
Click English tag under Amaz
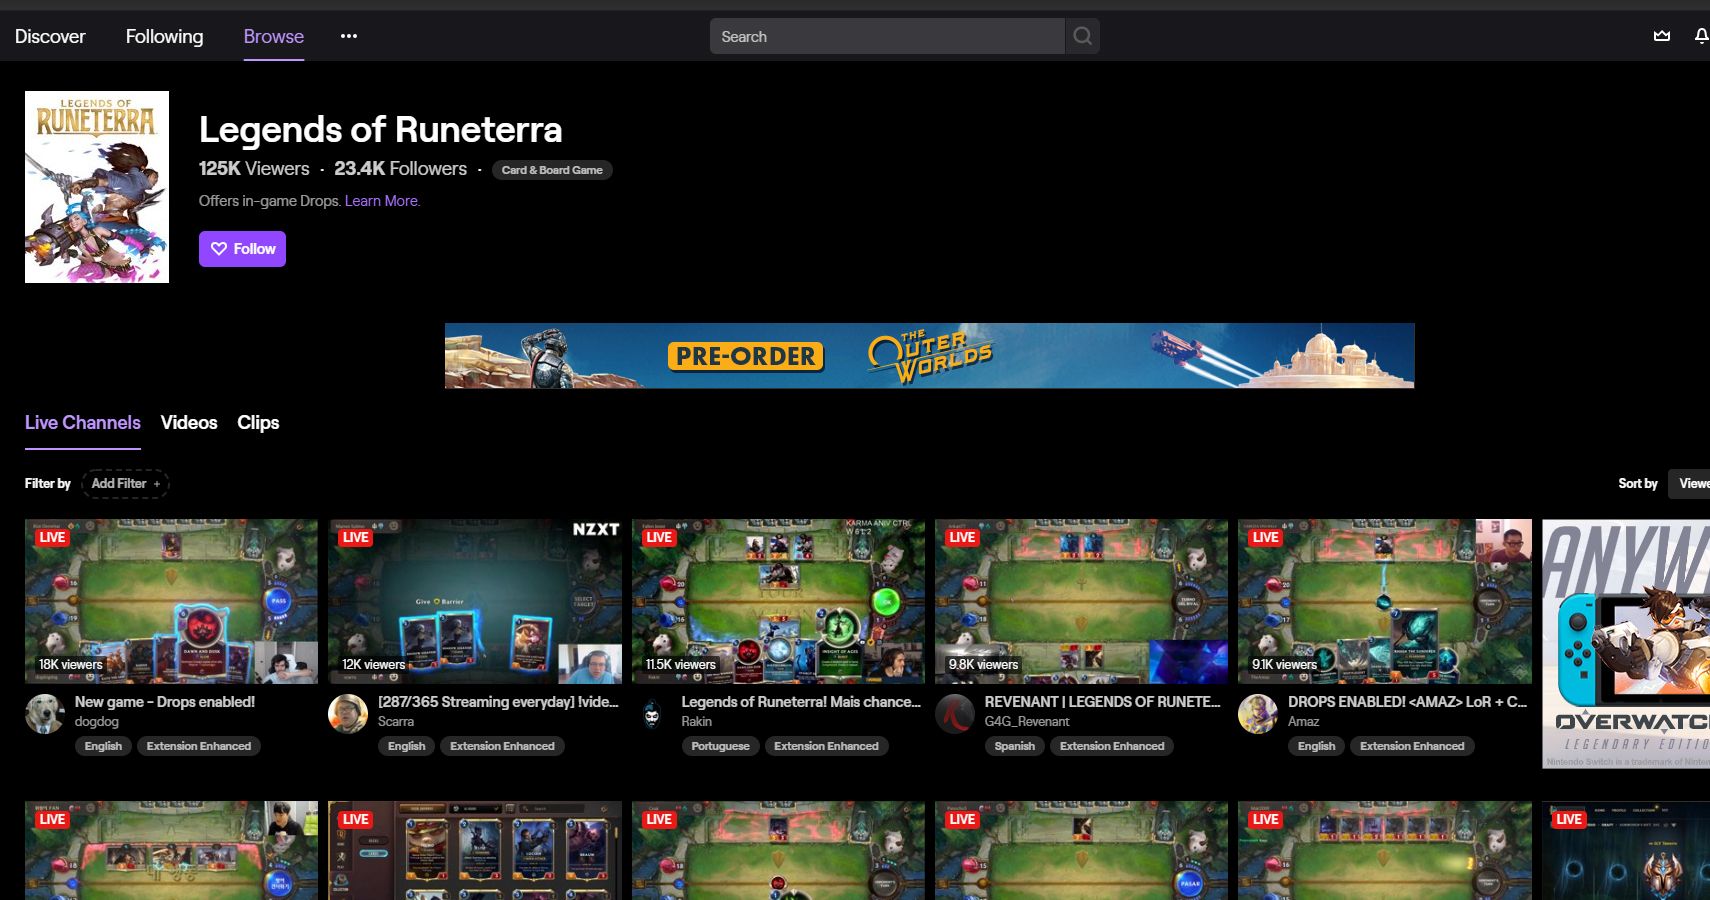(x=1317, y=746)
